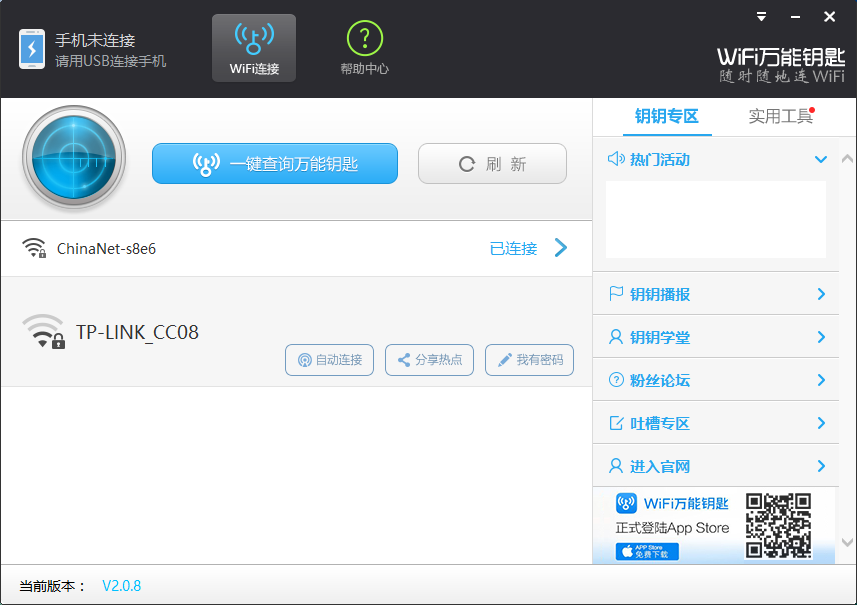This screenshot has width=857, height=605.
Task: Click 一键查询万能钥匙 button
Action: click(x=275, y=164)
